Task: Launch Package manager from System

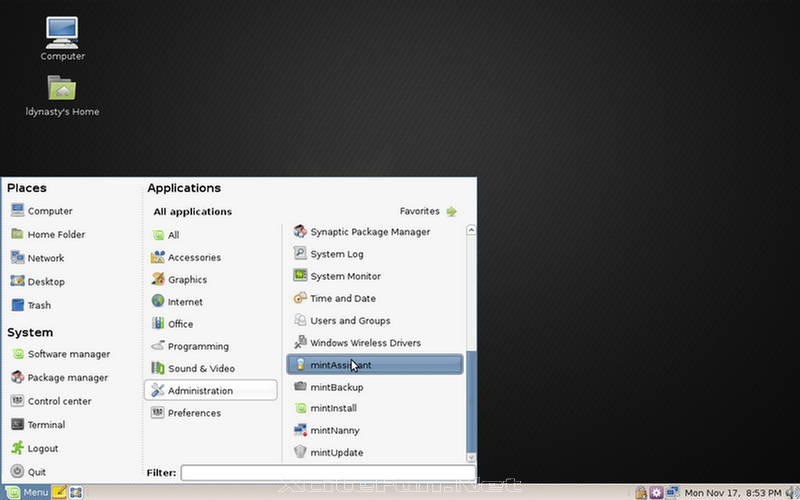Action: (59, 378)
